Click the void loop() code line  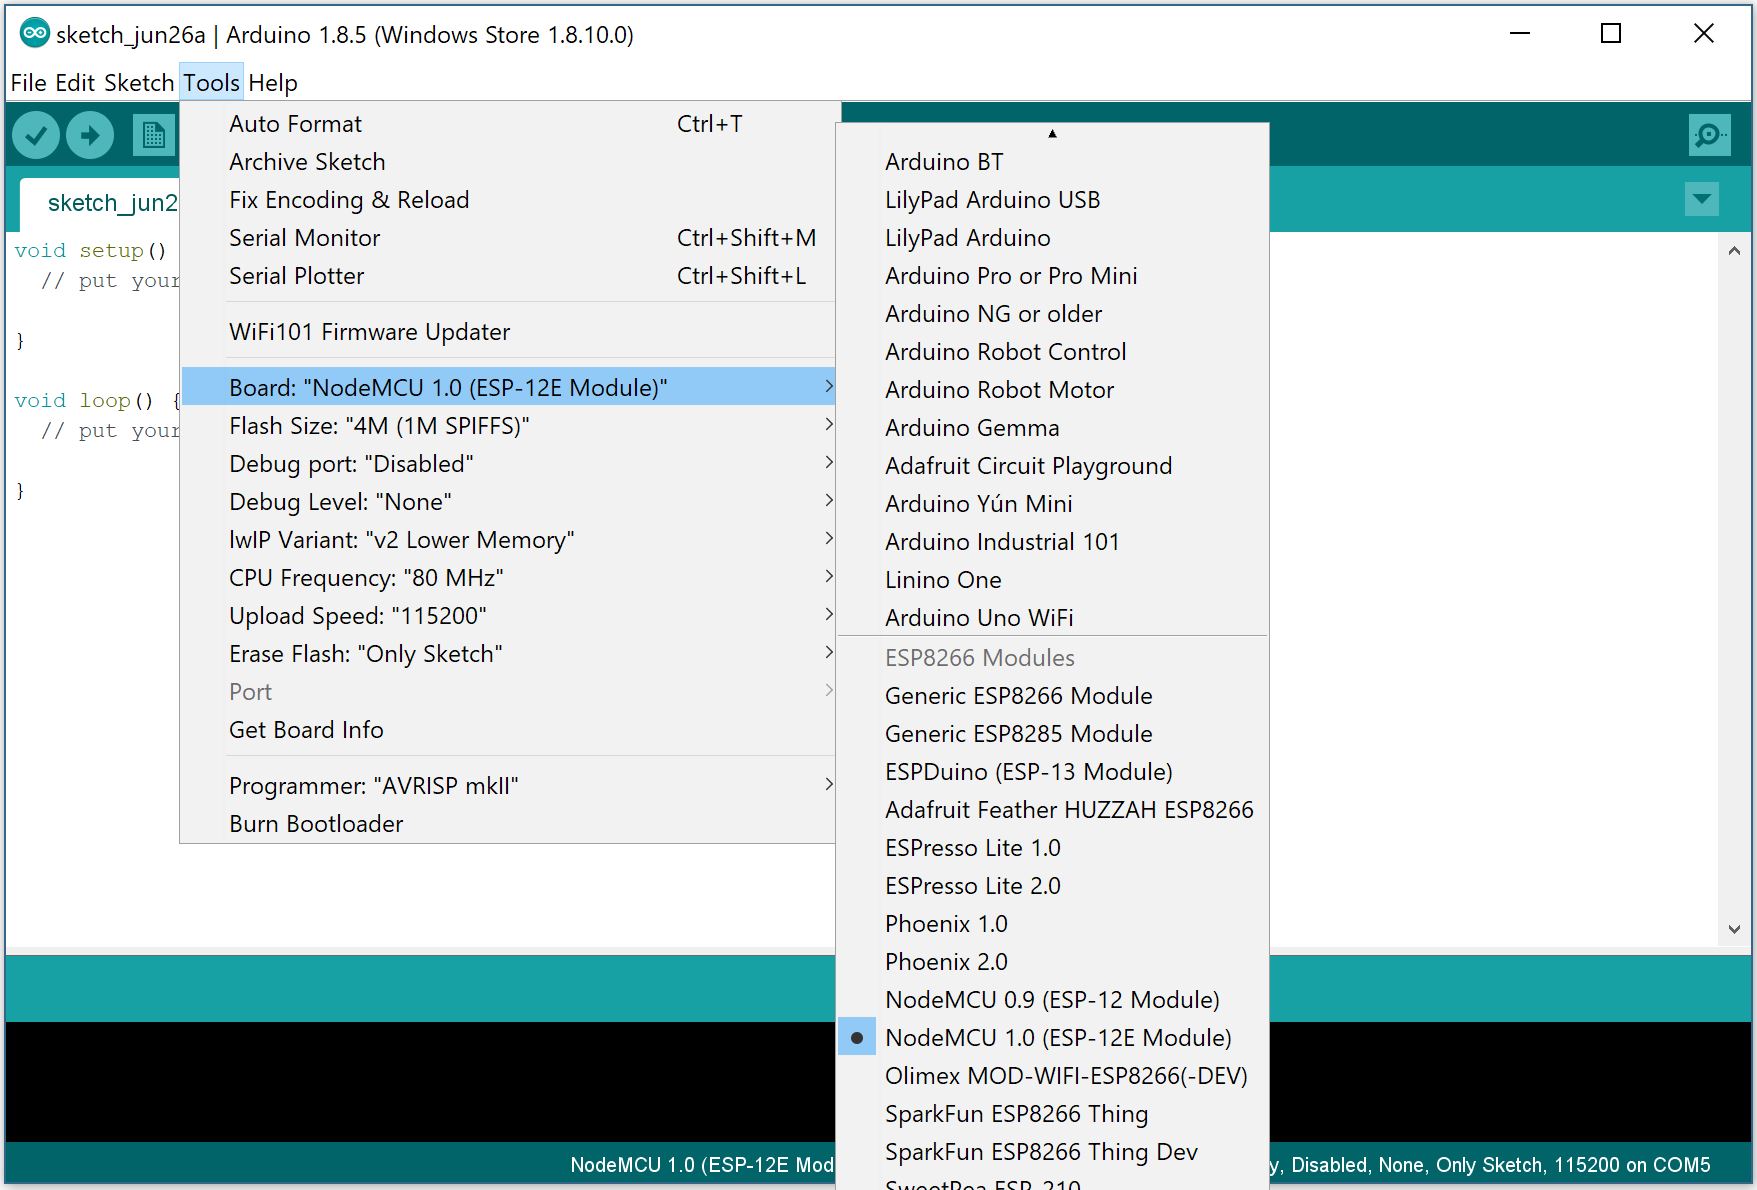tap(97, 401)
